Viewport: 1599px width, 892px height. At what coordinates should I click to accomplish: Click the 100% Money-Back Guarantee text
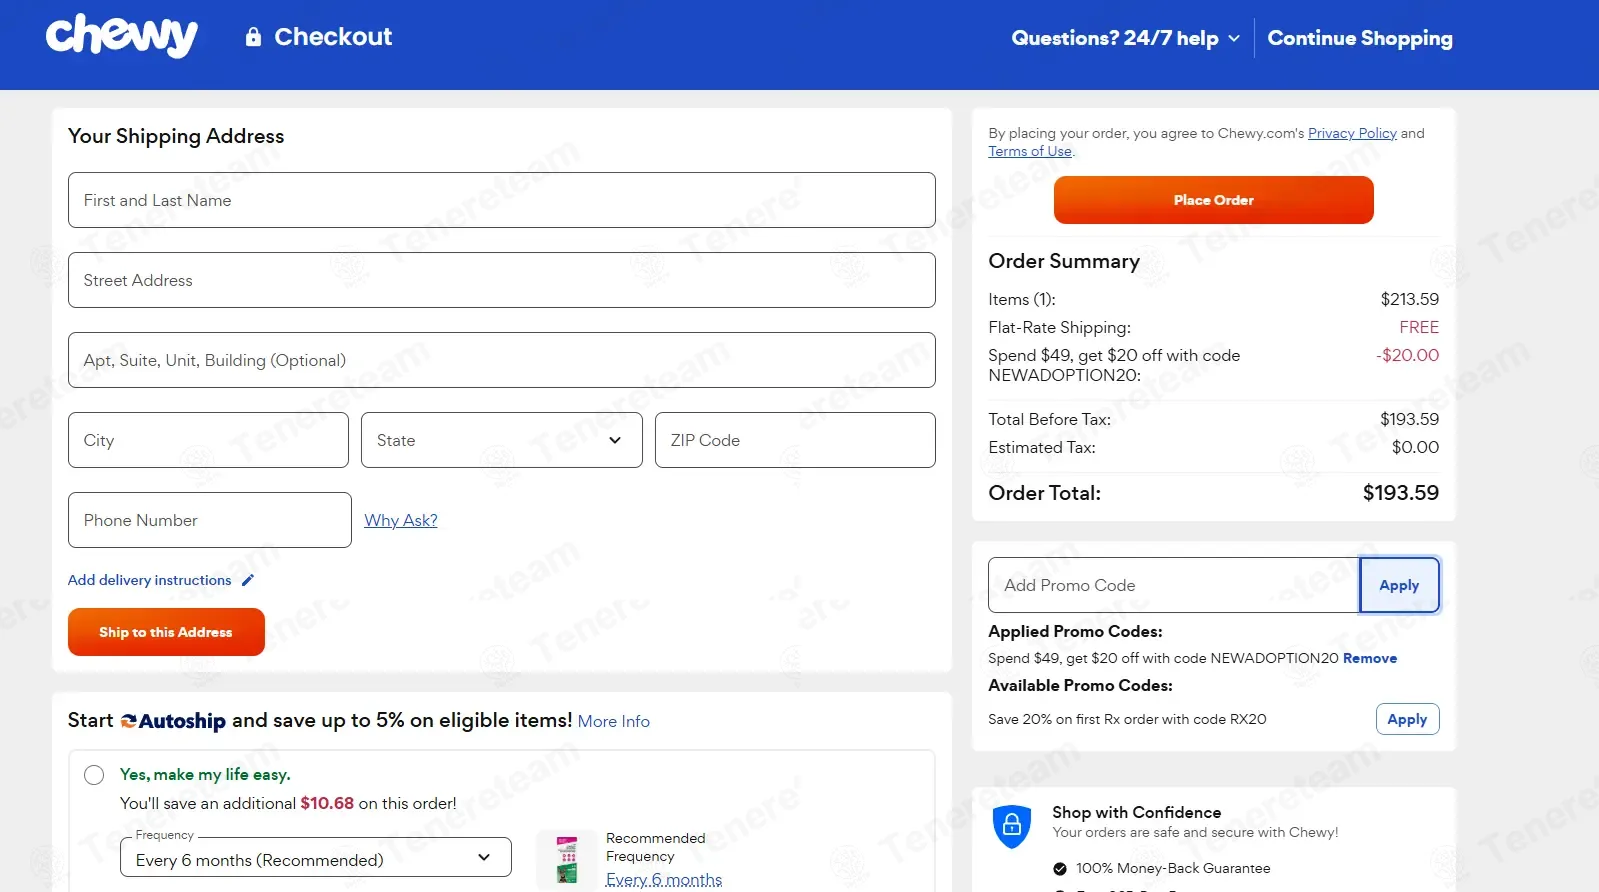tap(1173, 868)
